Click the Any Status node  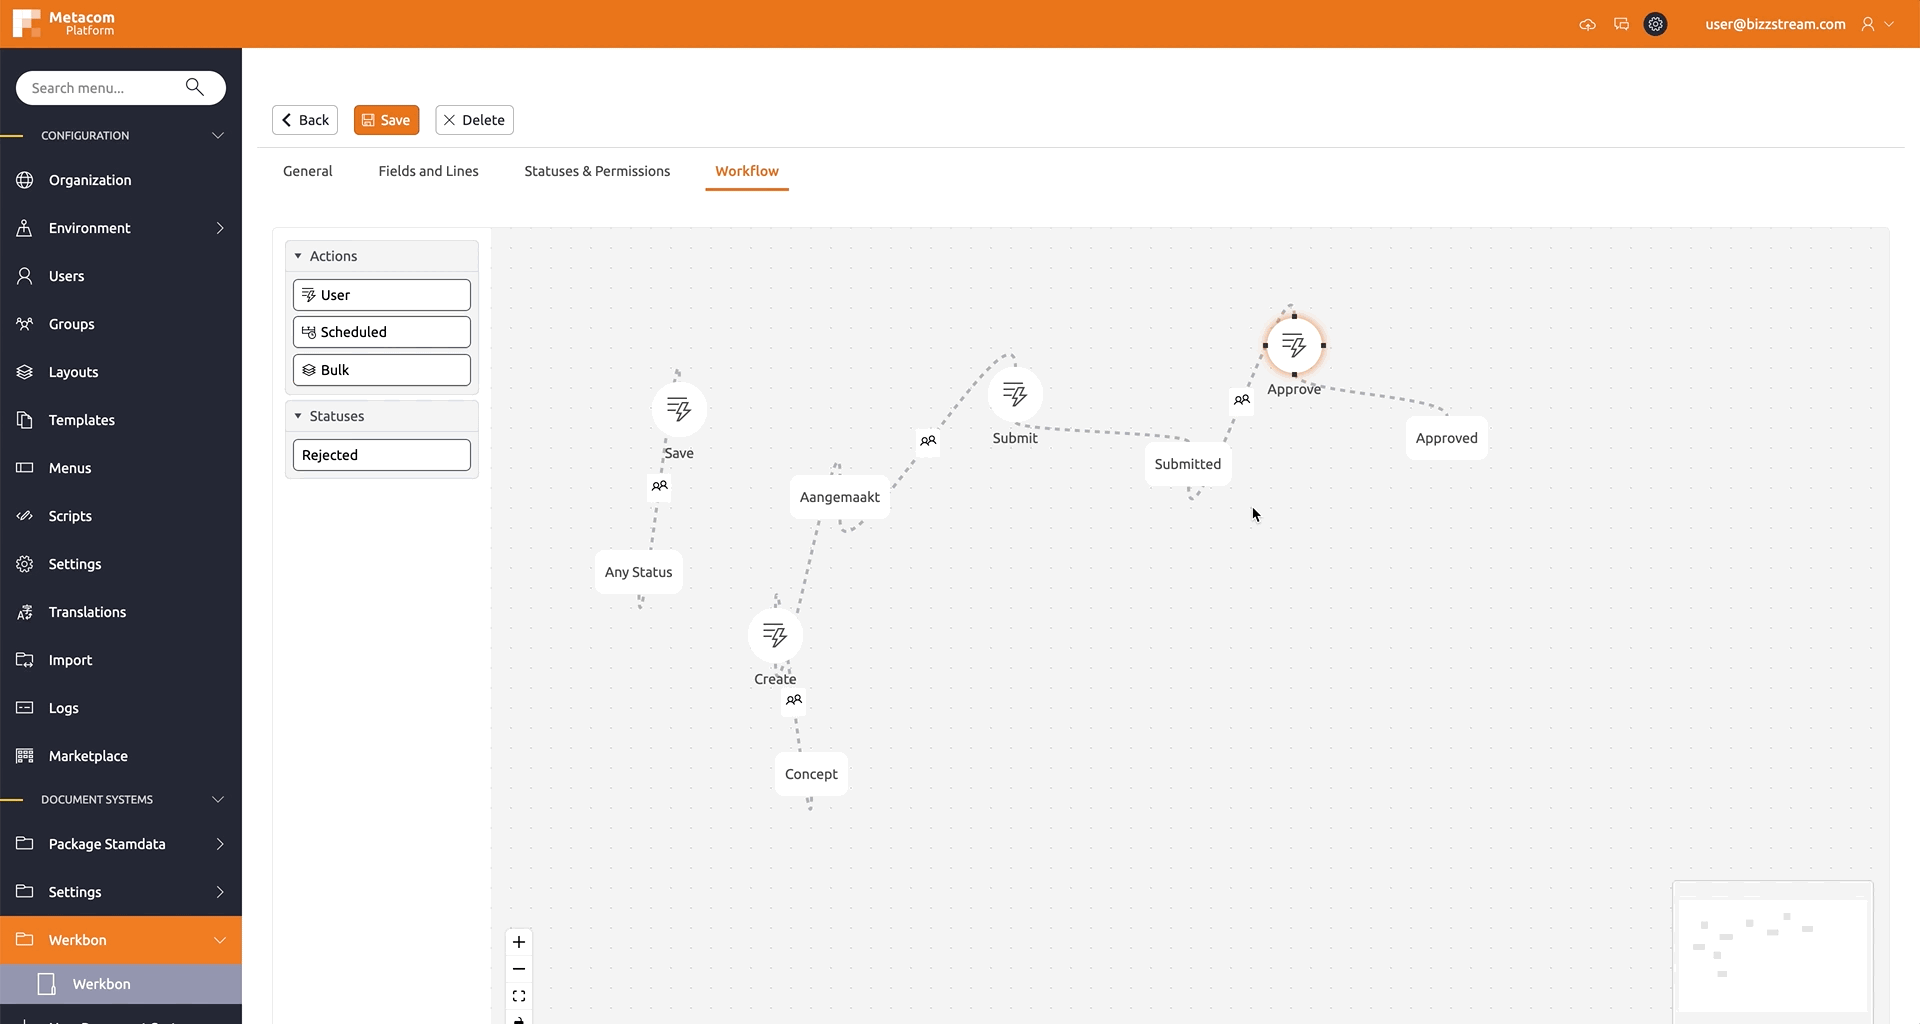coord(638,572)
